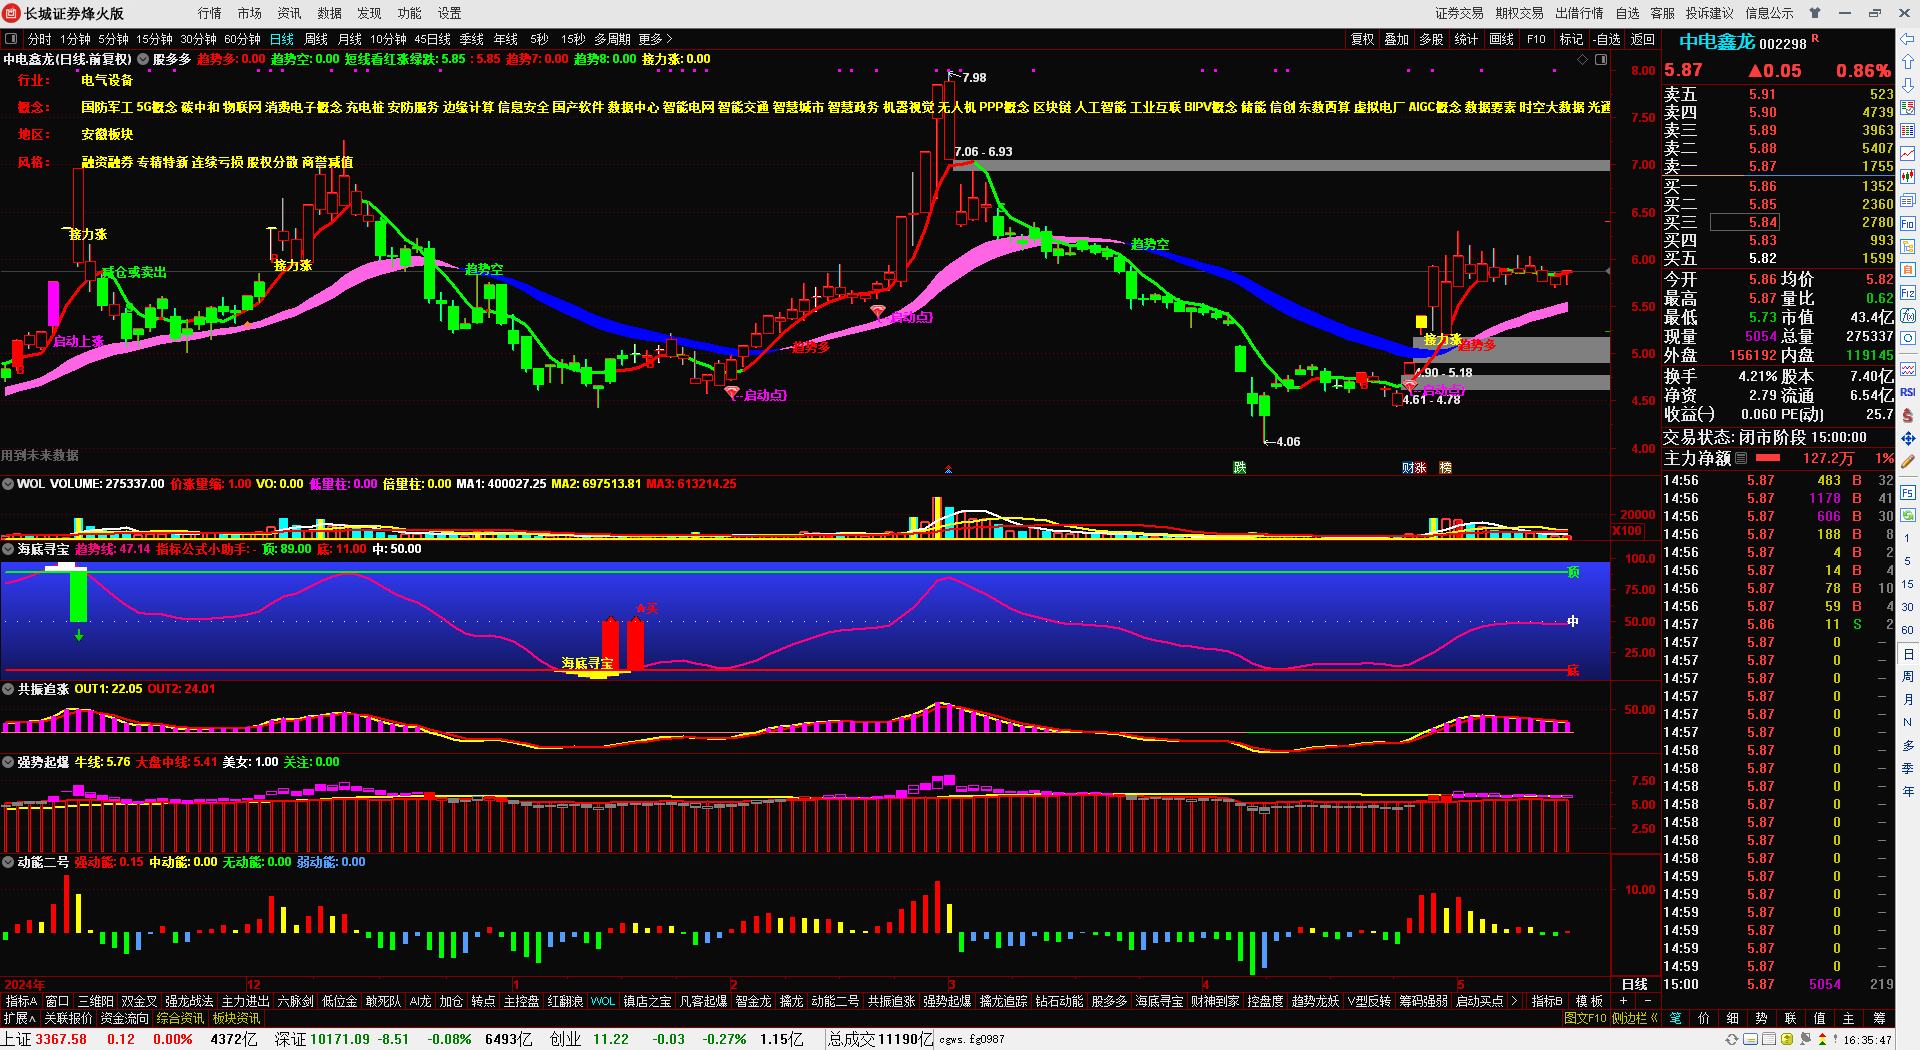The height and width of the screenshot is (1050, 1920).
Task: Expand the 指标A indicator group selector
Action: point(21,1001)
